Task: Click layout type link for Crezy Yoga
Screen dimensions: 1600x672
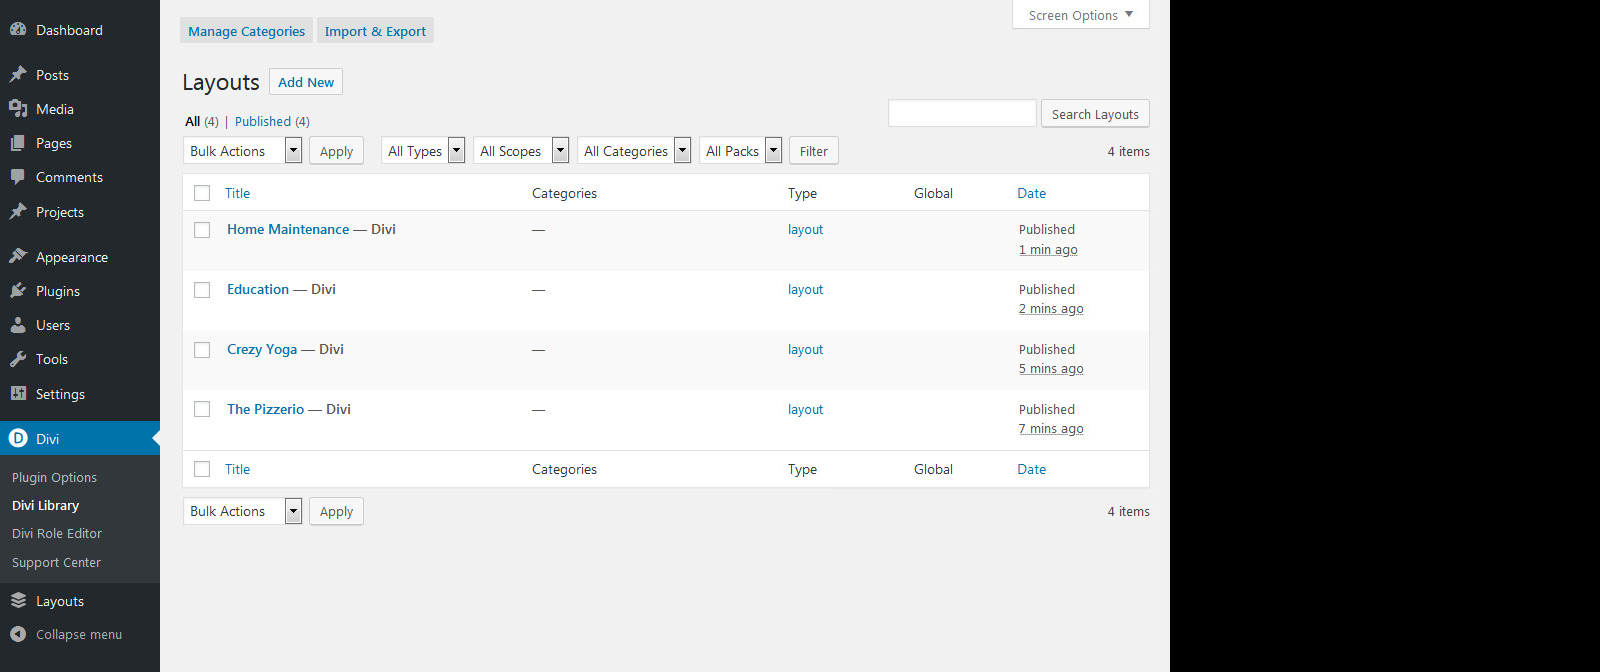Action: click(x=805, y=349)
